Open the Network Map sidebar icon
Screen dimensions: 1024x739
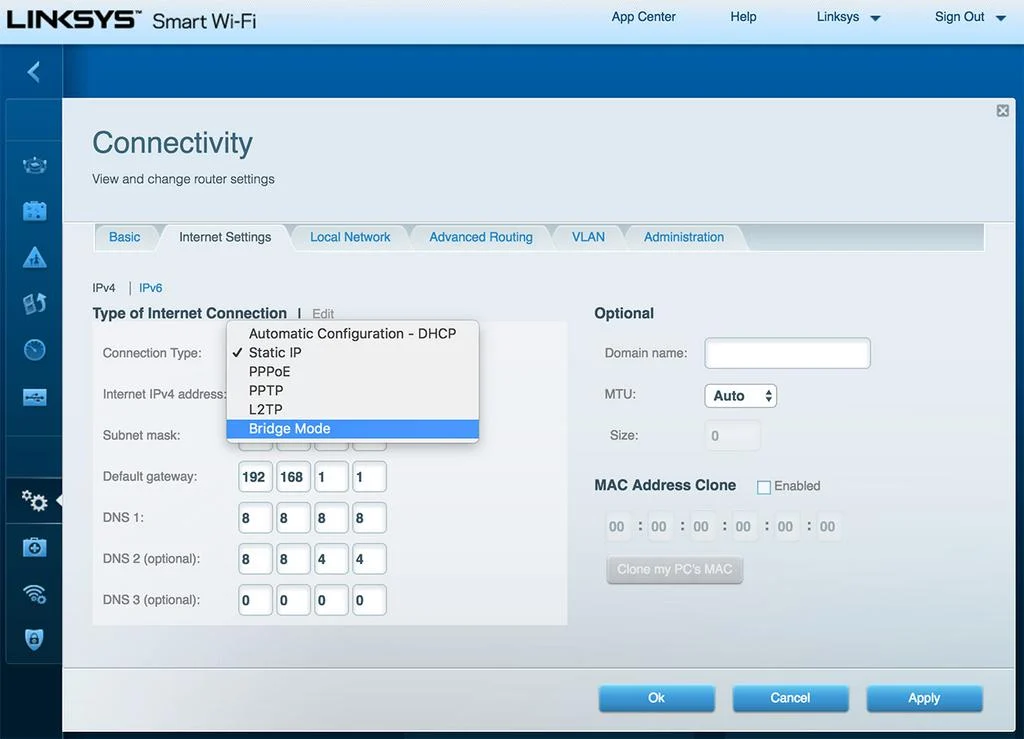point(35,165)
